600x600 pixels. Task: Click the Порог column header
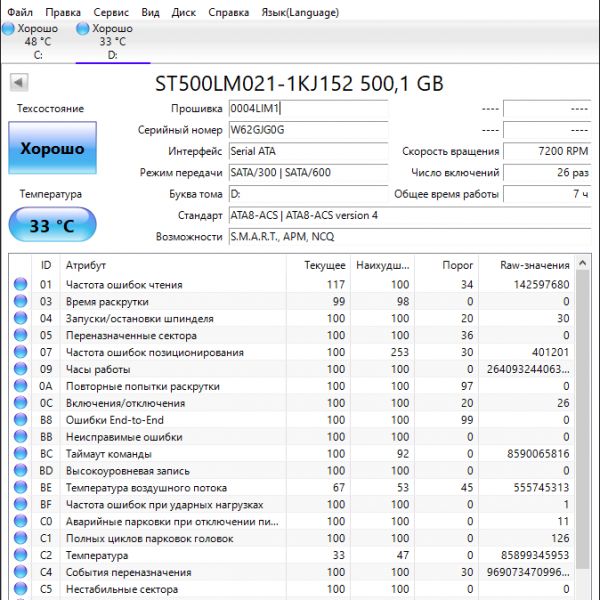447,265
